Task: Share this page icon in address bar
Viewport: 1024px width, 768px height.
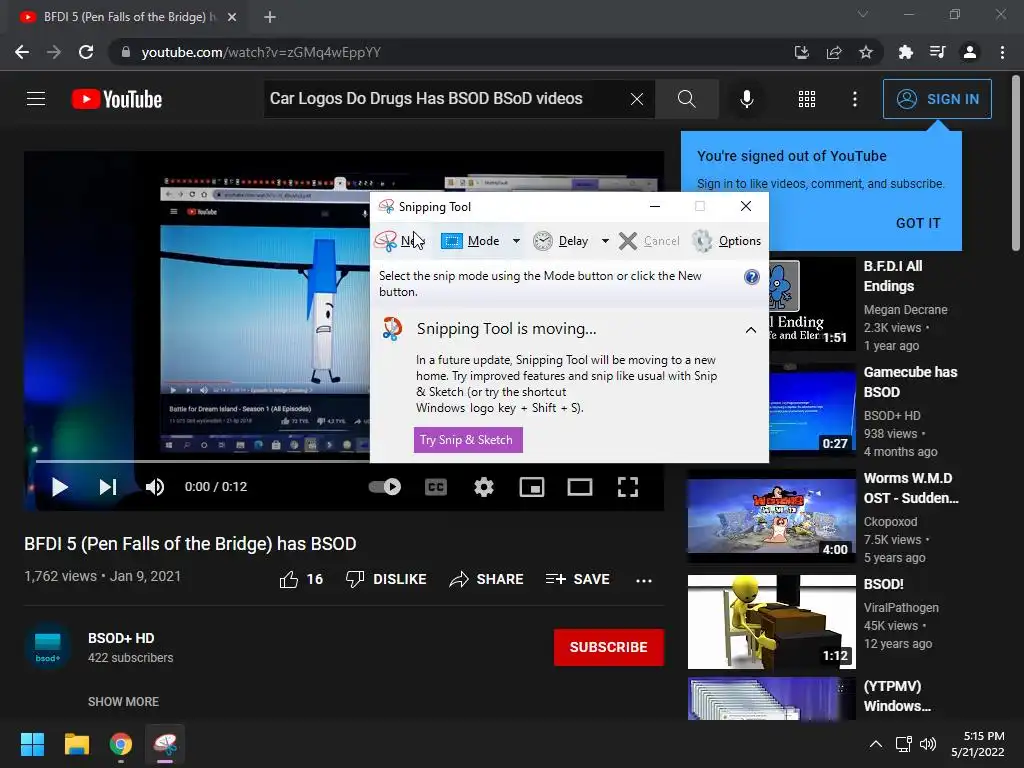Action: 834,52
